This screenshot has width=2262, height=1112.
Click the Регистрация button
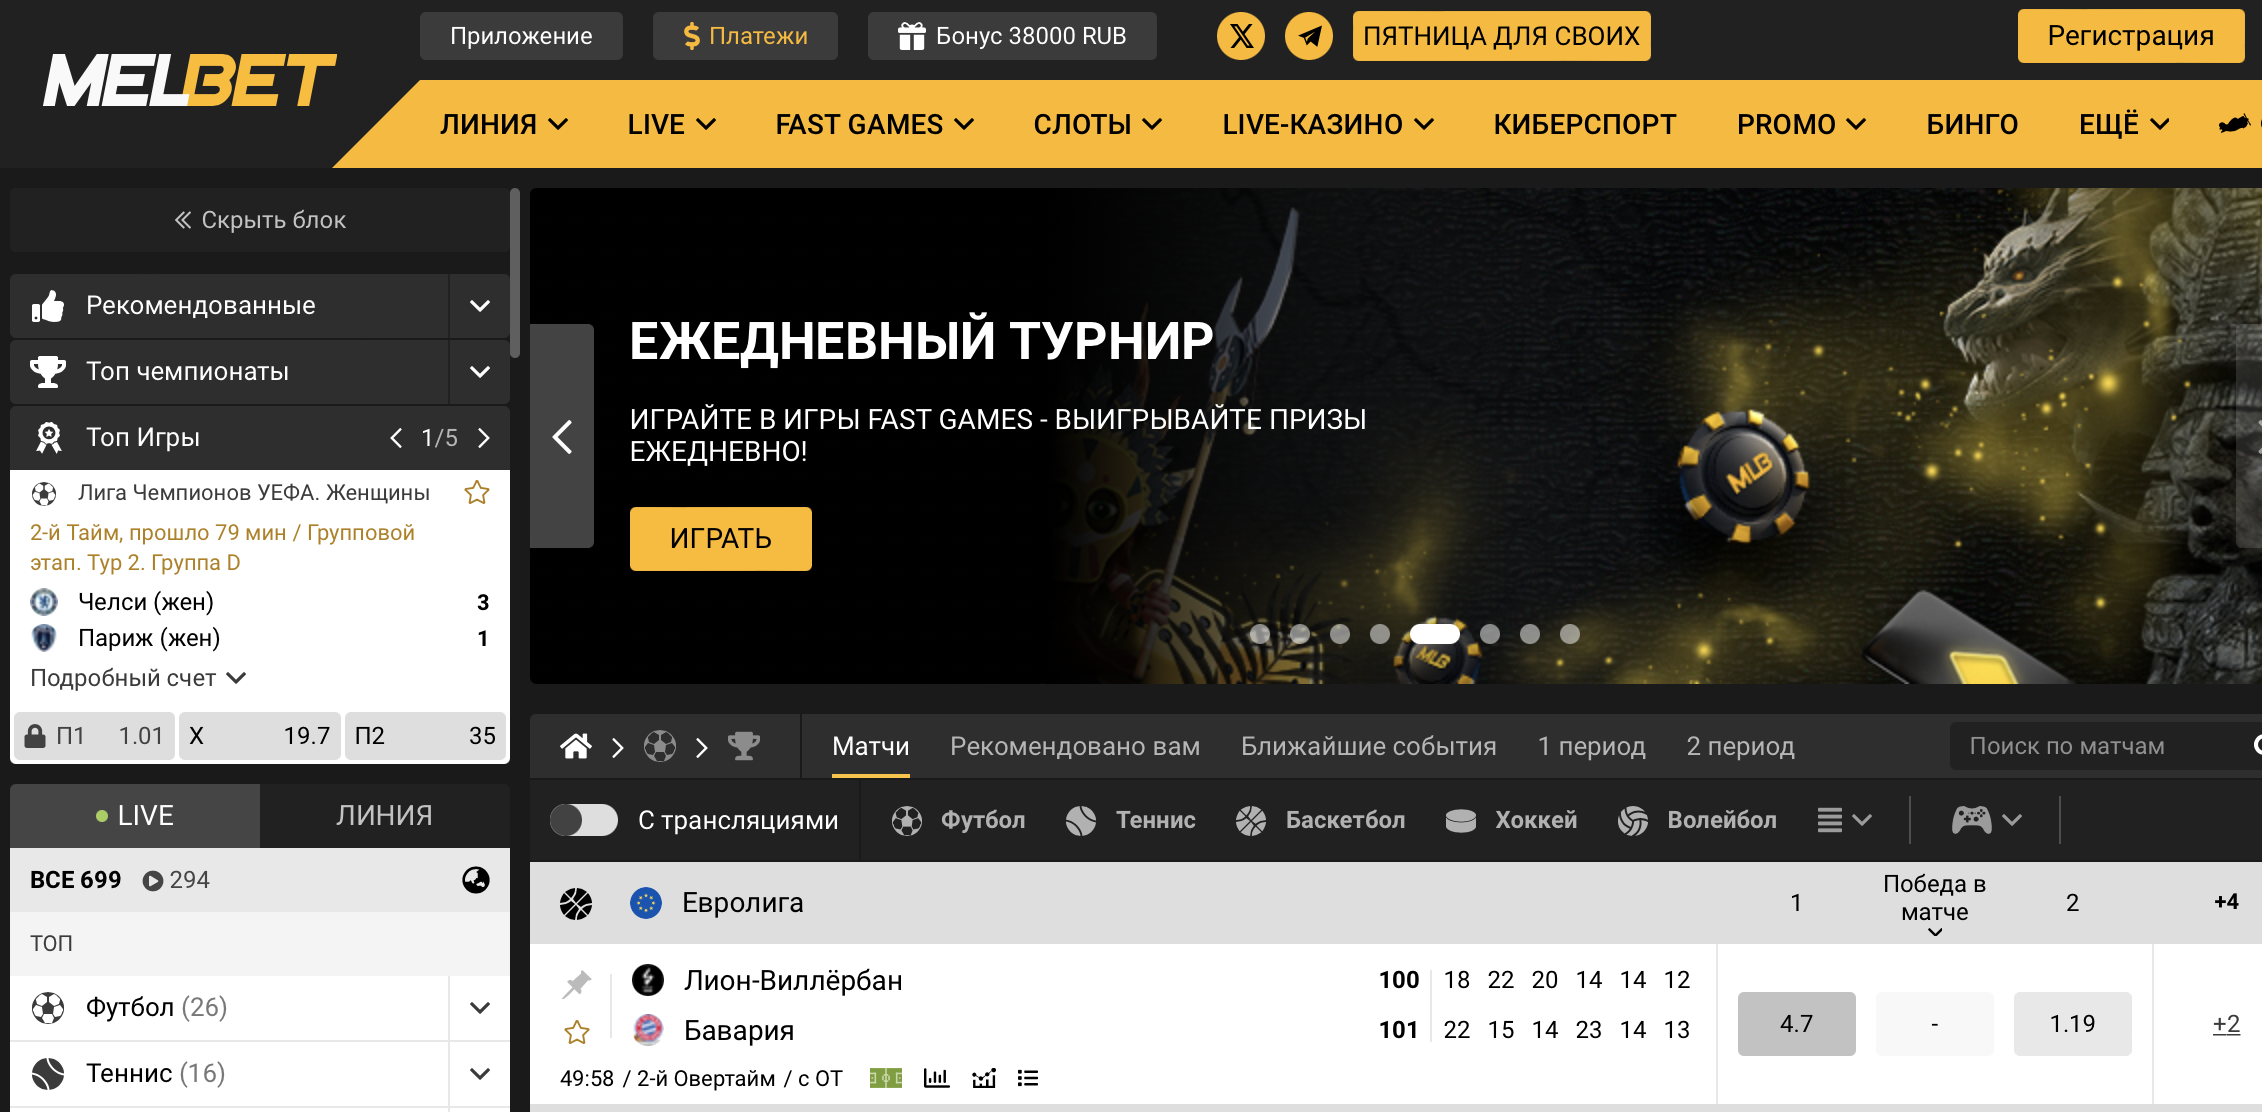(2131, 36)
